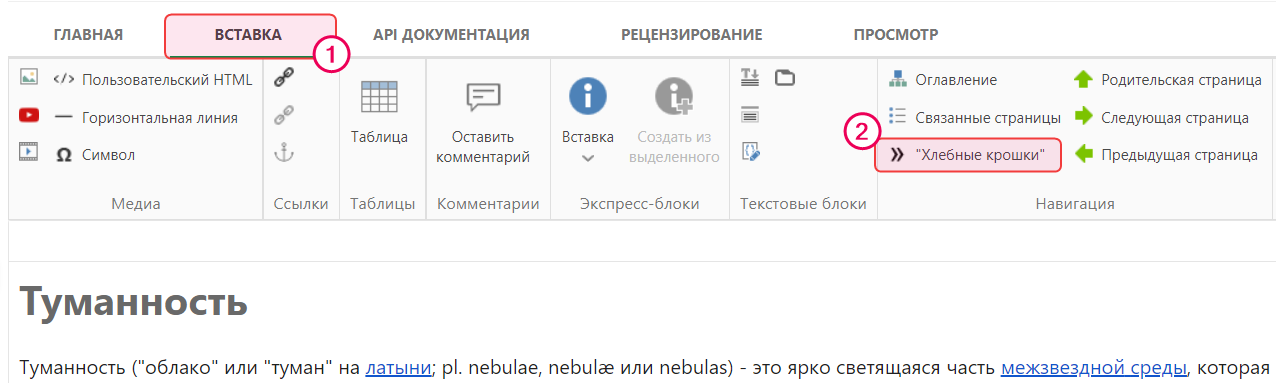
Task: Insert an anchor with anchor icon
Action: click(x=284, y=153)
